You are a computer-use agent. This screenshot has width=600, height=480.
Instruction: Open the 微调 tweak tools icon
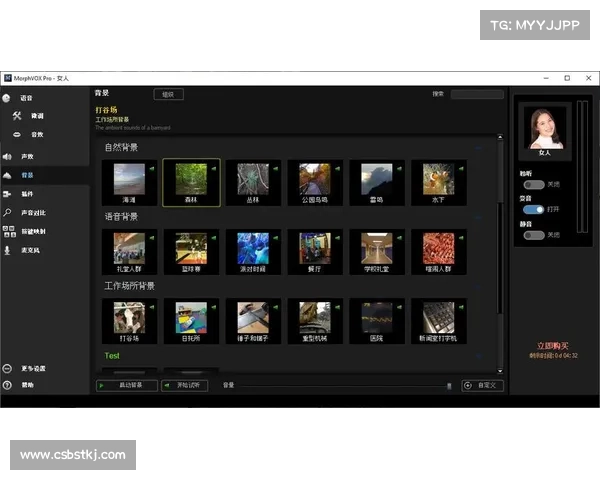coord(17,116)
